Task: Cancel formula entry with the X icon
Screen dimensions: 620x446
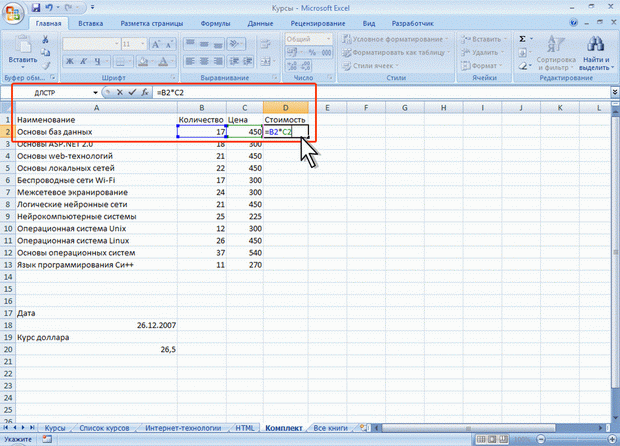Action: (120, 92)
